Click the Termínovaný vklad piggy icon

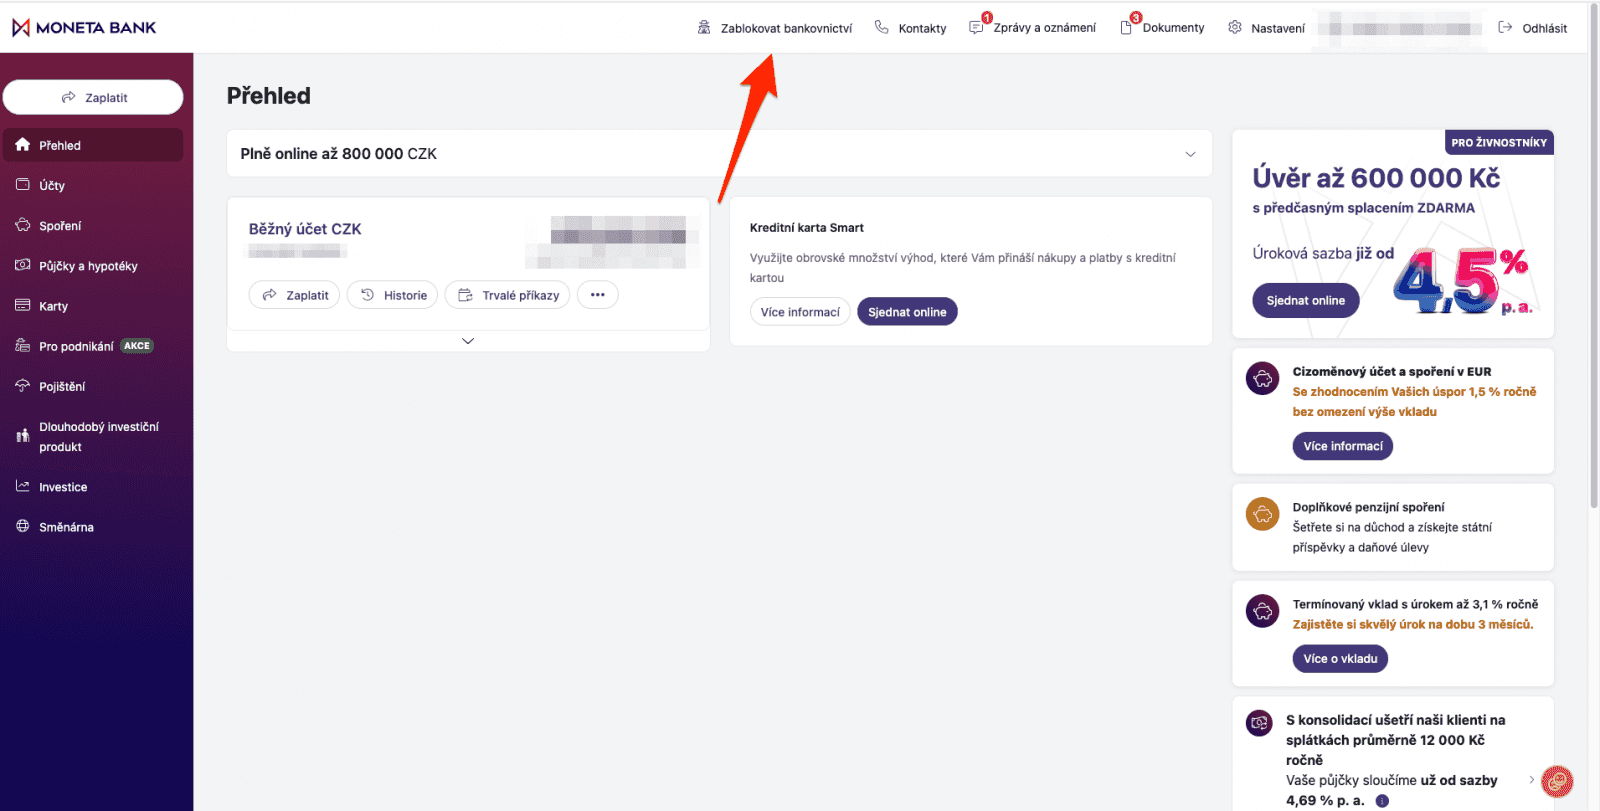click(1262, 611)
